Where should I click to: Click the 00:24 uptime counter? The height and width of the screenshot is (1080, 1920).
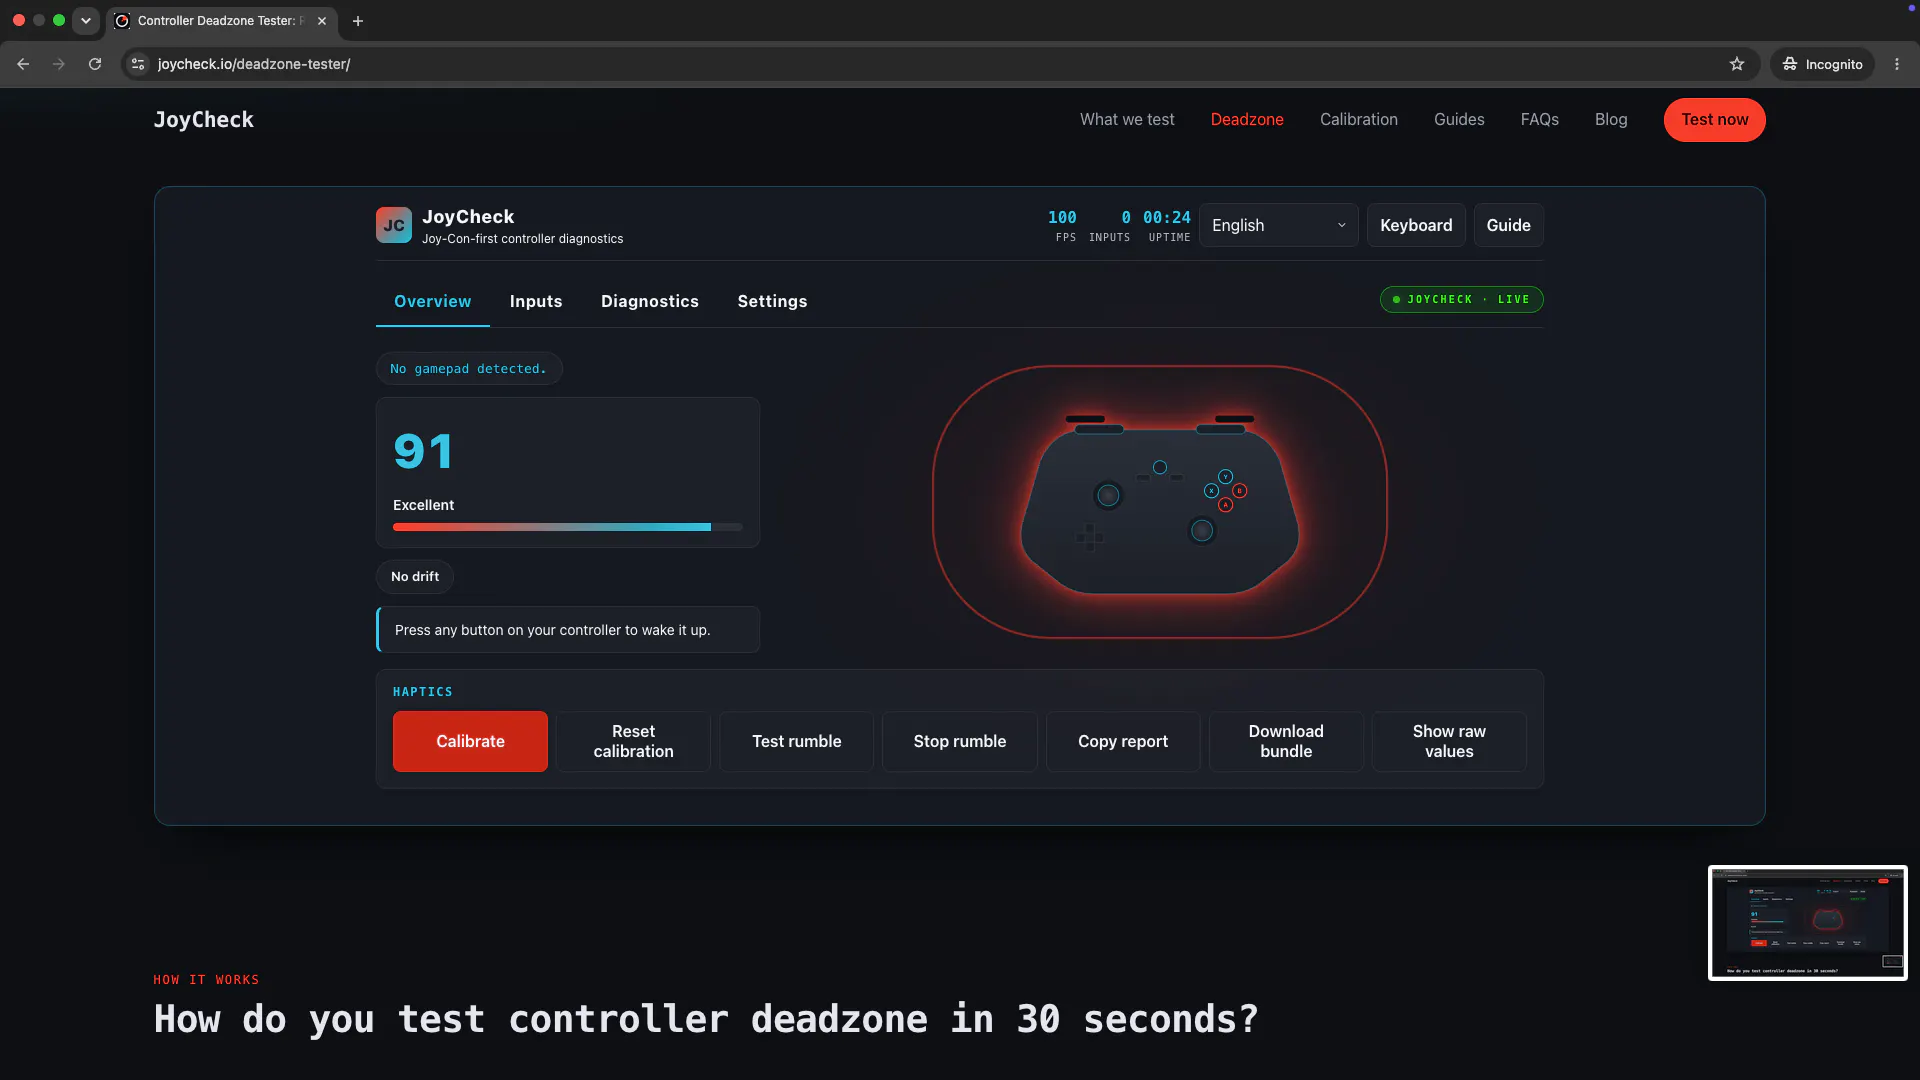pyautogui.click(x=1167, y=225)
